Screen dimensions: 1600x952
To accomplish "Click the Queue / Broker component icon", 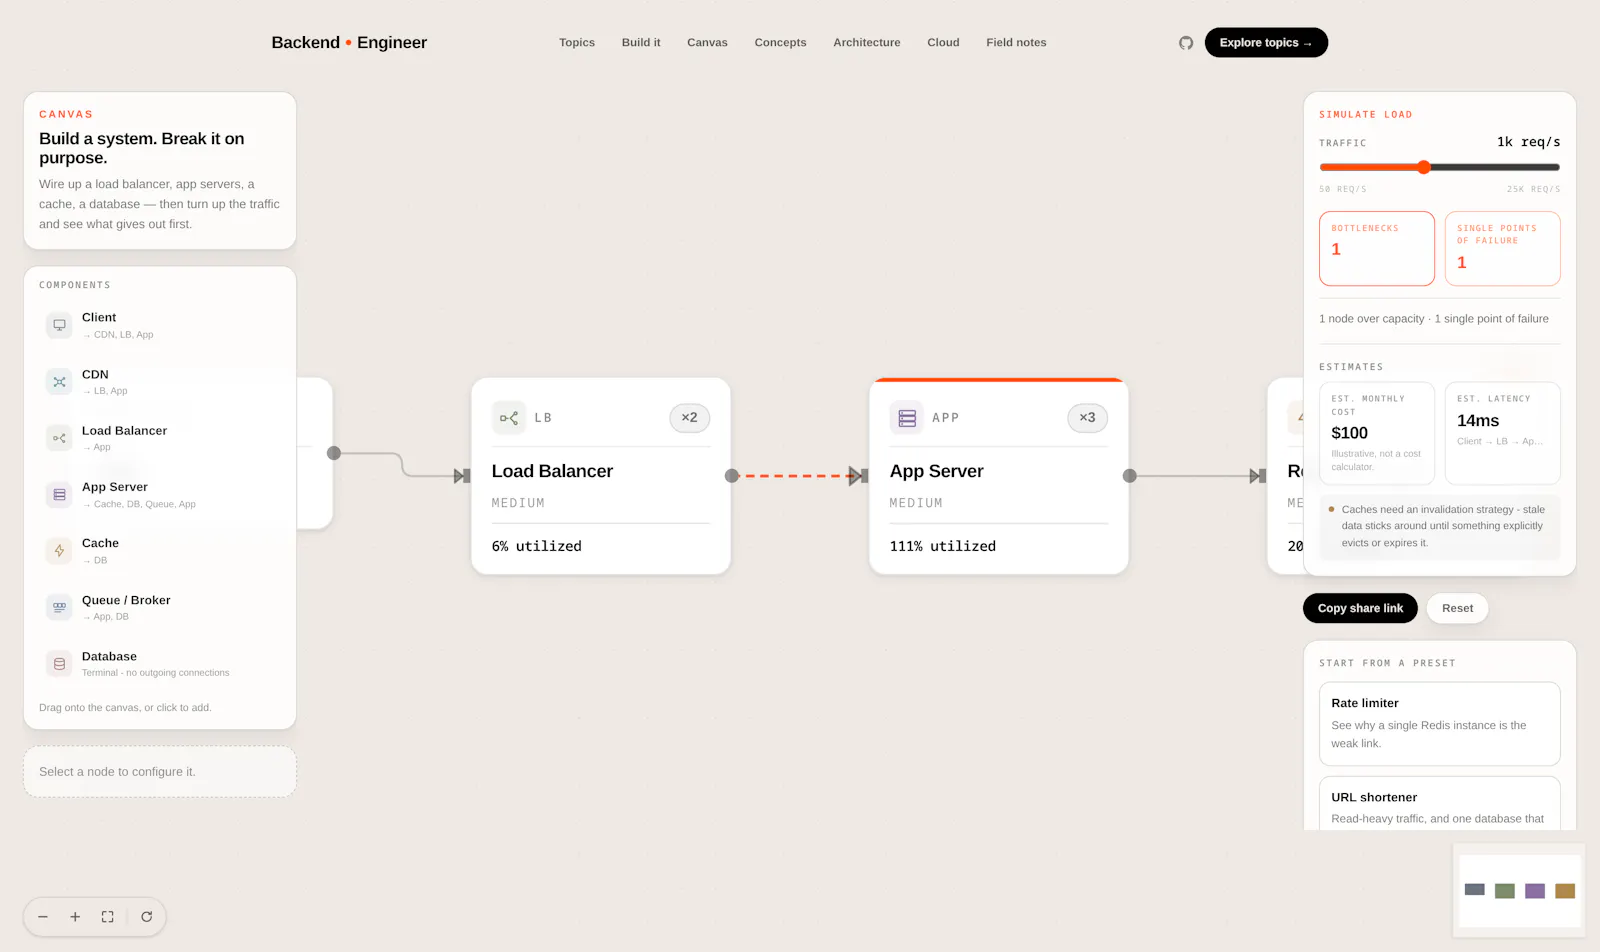I will tap(59, 607).
